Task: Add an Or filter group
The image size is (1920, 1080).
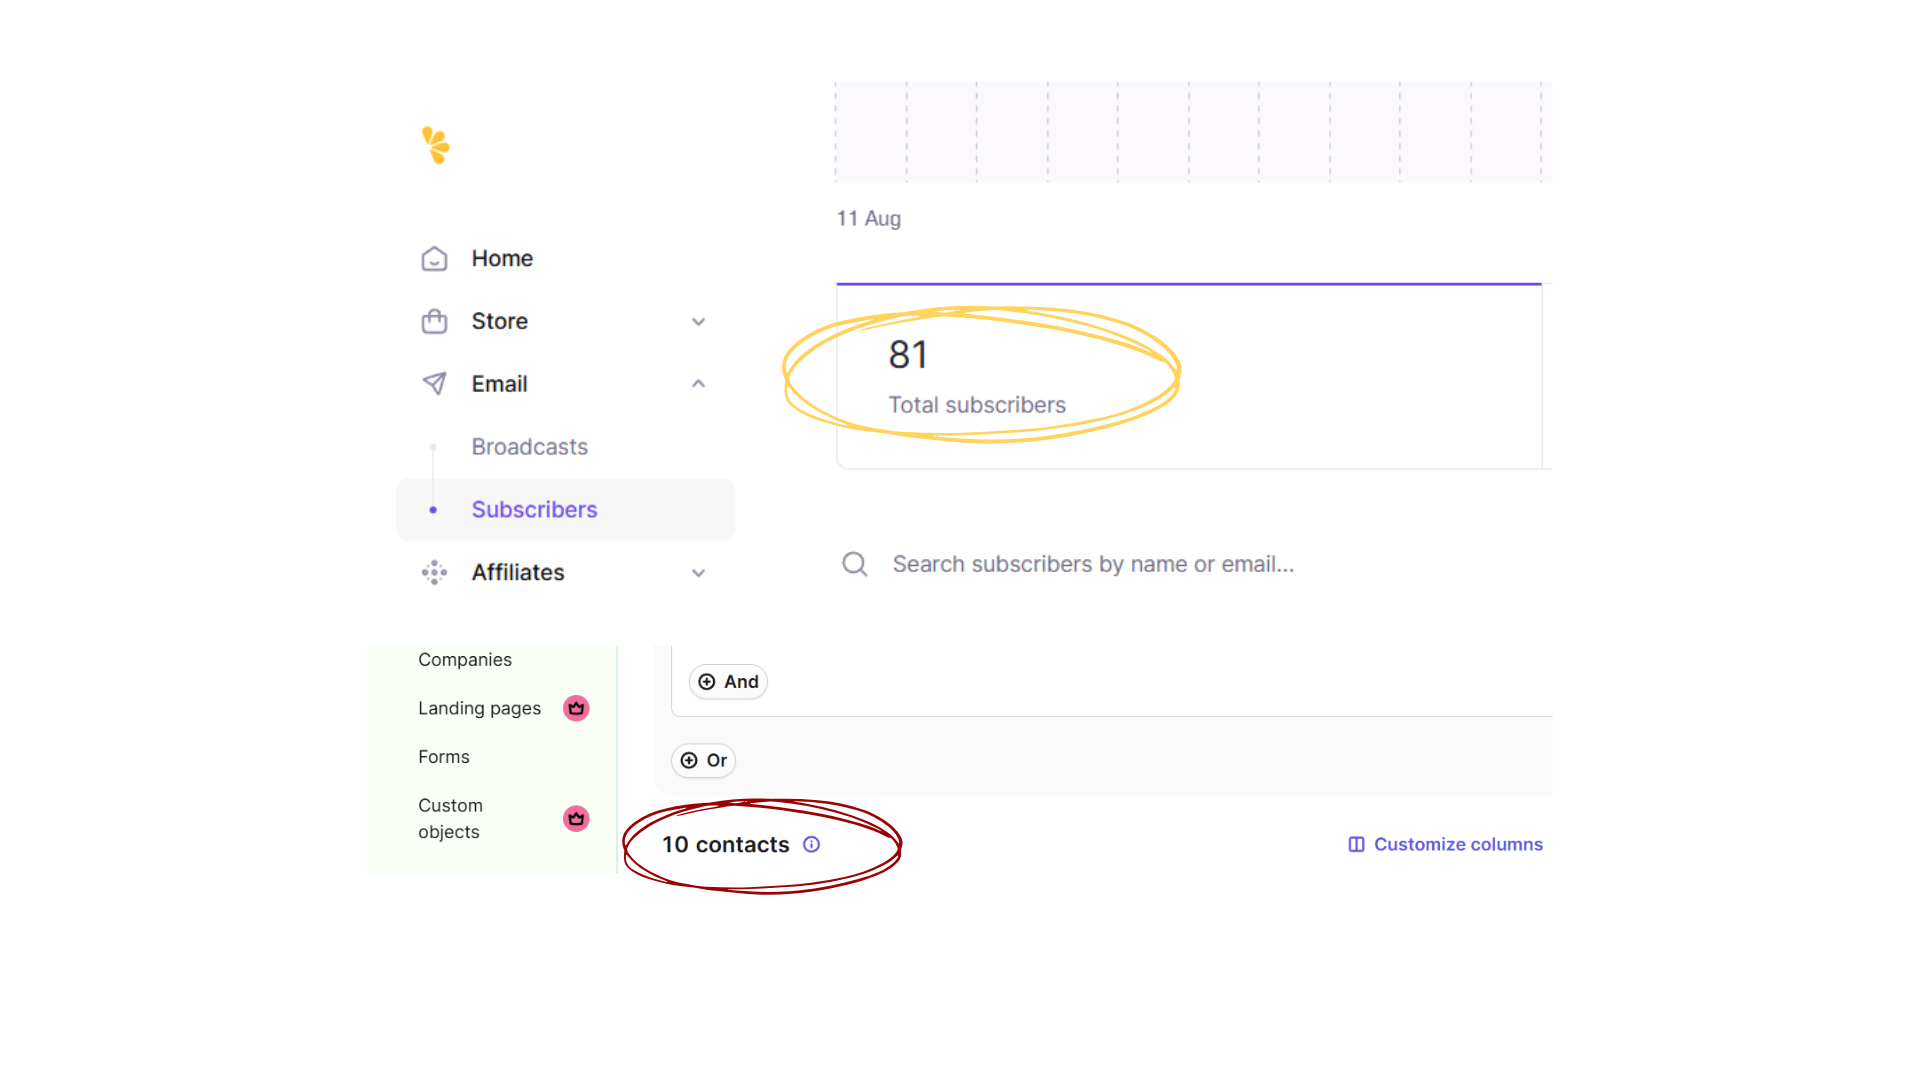Action: [704, 761]
